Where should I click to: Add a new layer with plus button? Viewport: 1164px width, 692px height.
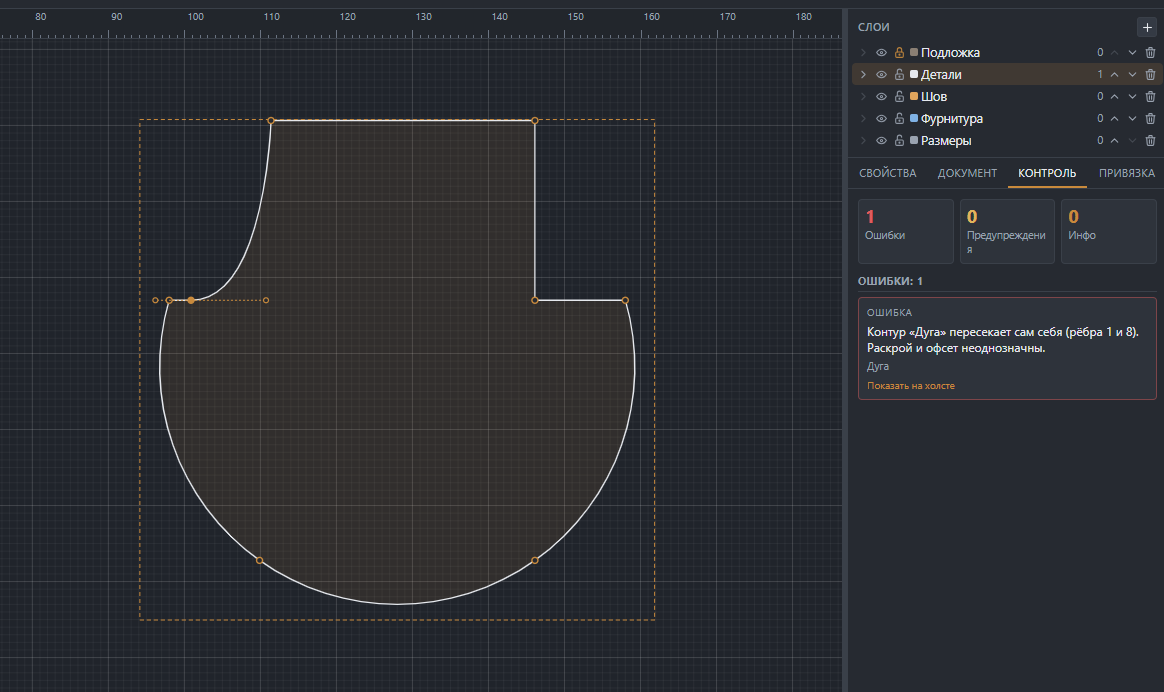1147,27
